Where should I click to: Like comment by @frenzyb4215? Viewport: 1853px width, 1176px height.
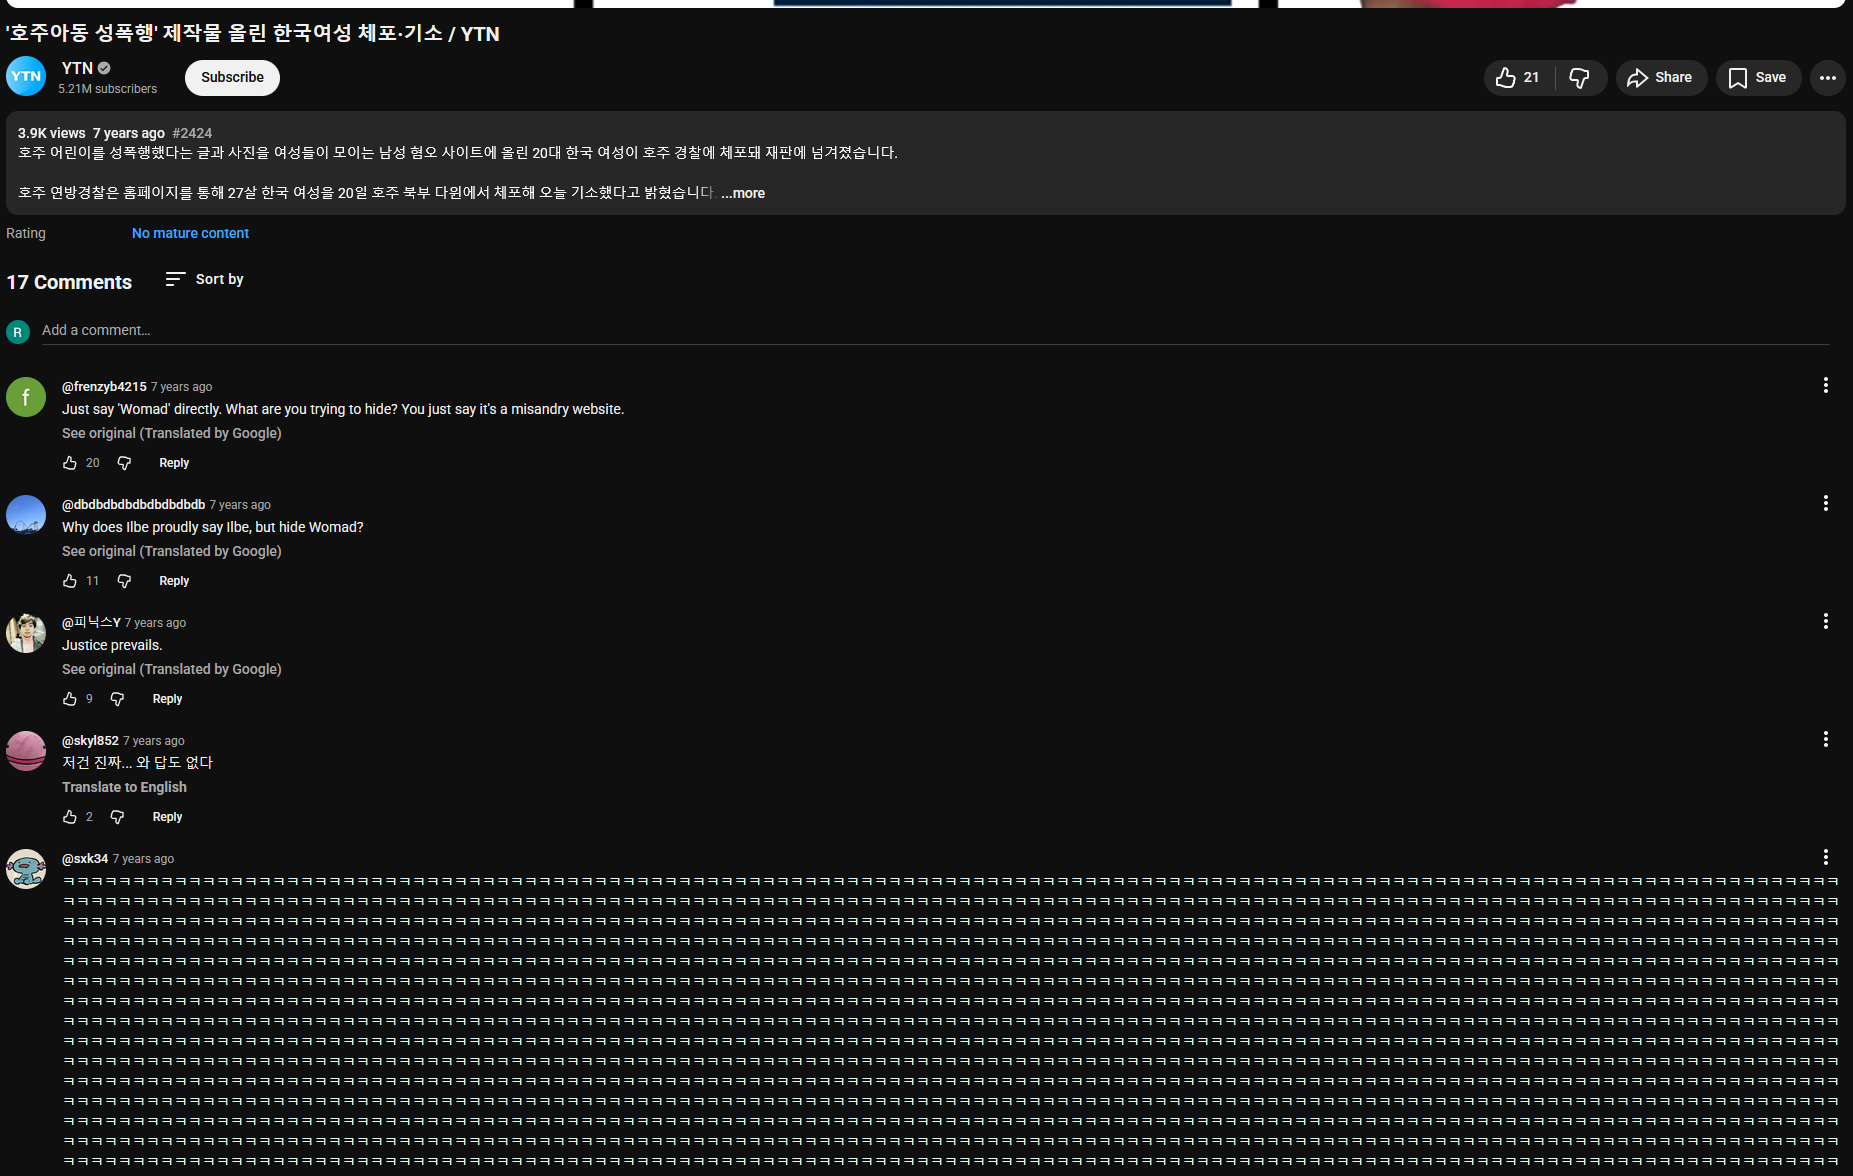pyautogui.click(x=70, y=463)
